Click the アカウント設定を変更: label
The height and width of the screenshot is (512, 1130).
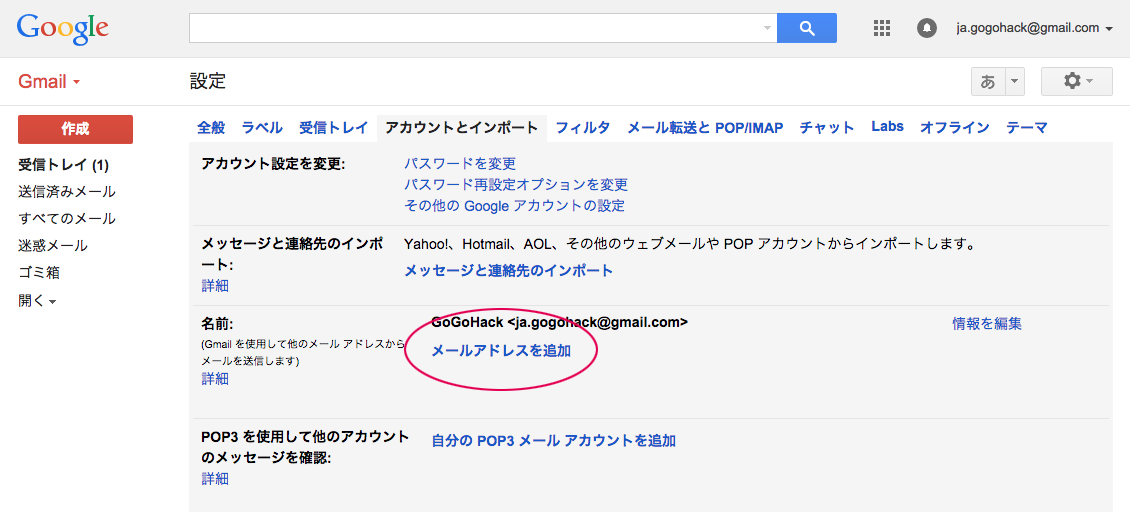[x=274, y=164]
